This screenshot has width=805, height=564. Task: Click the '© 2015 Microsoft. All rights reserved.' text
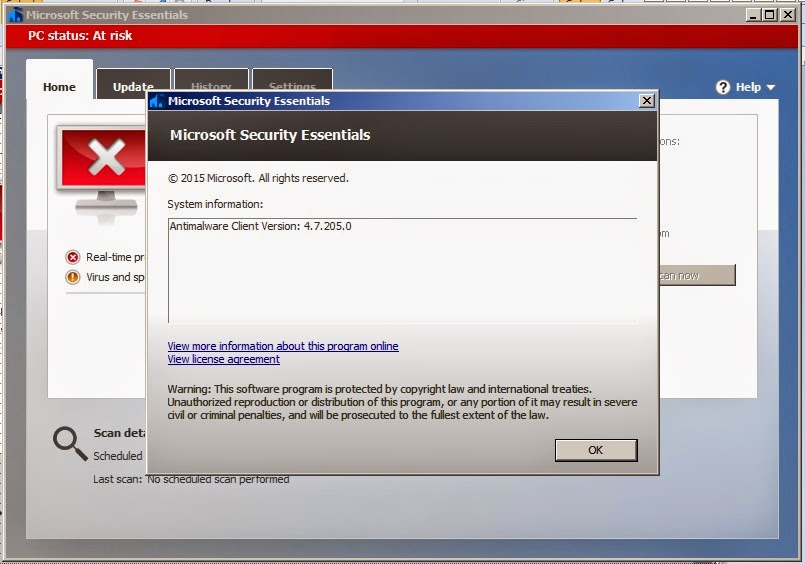258,178
